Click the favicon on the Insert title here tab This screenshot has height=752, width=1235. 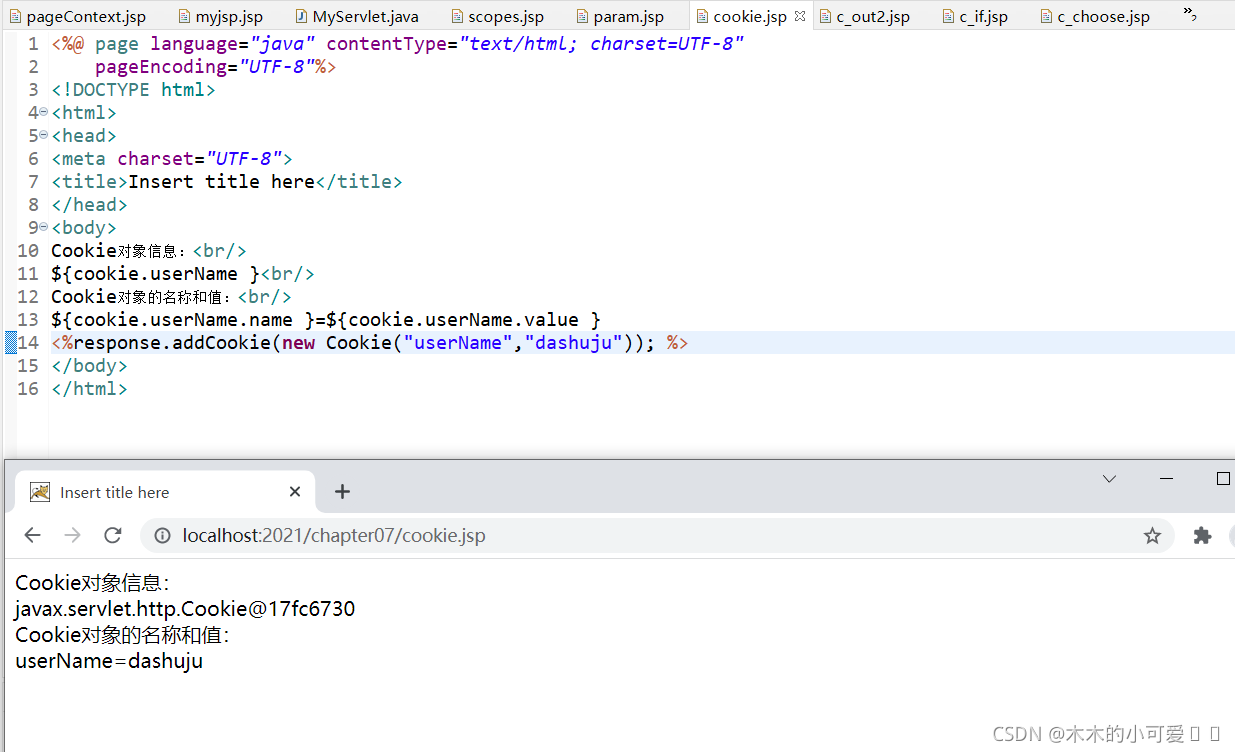[x=39, y=491]
